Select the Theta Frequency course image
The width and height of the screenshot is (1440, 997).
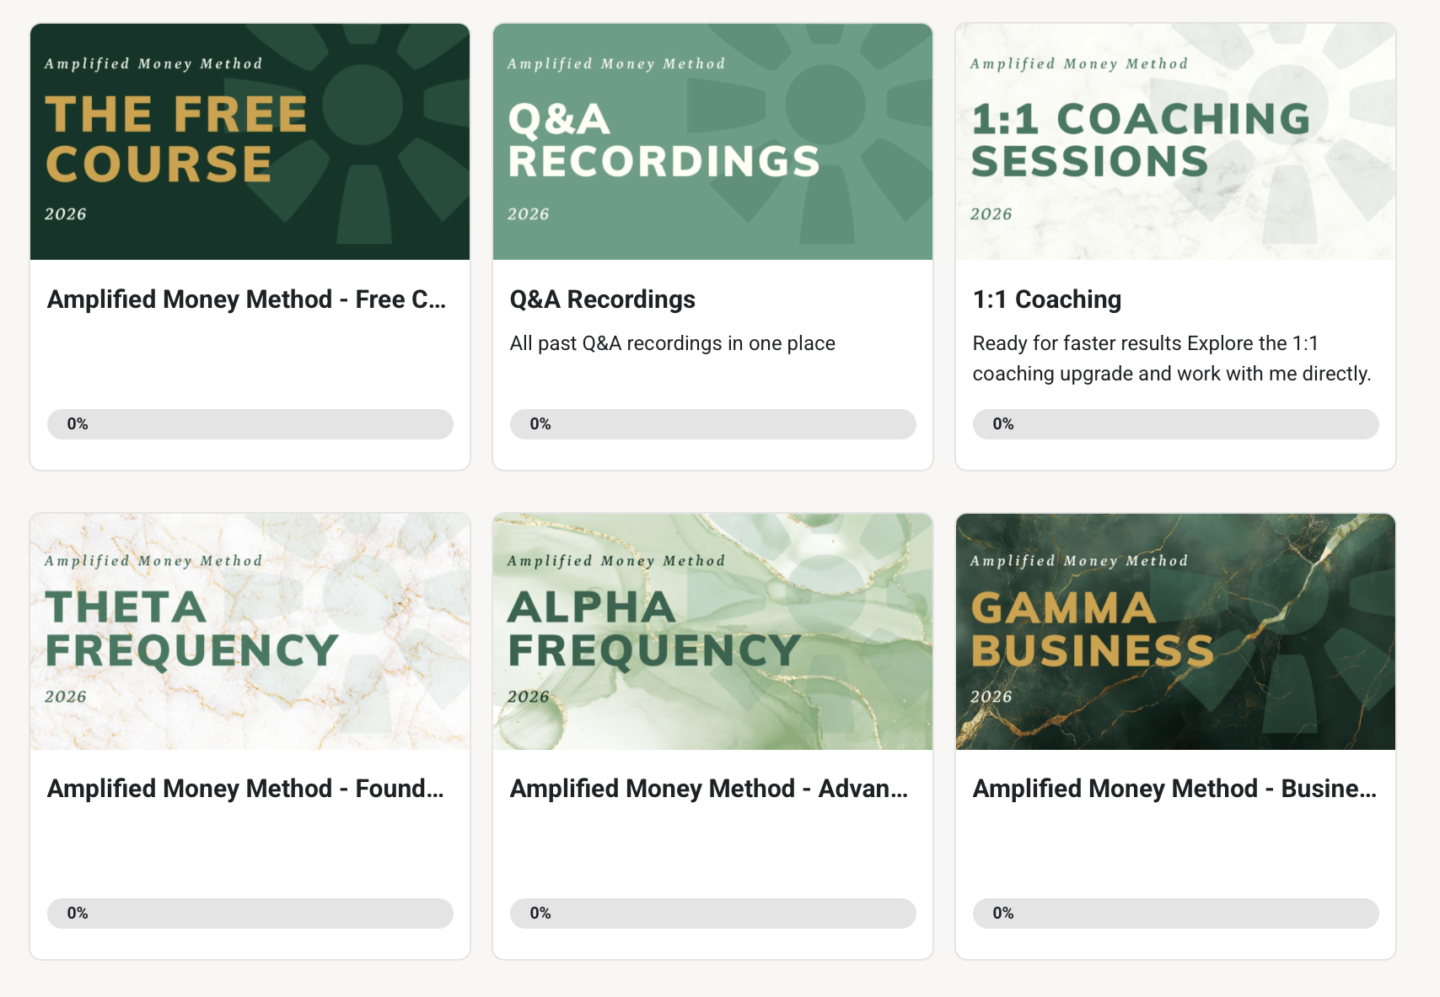[x=250, y=632]
